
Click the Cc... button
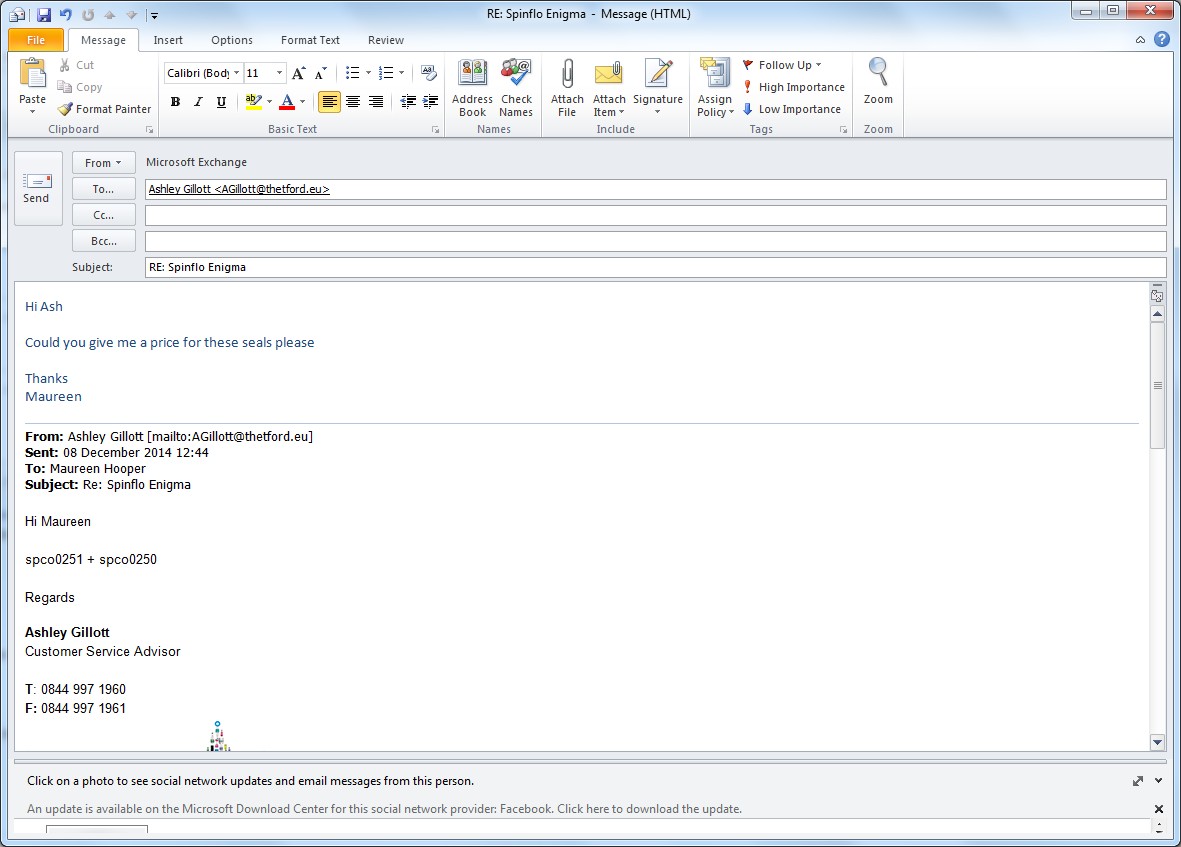[104, 215]
